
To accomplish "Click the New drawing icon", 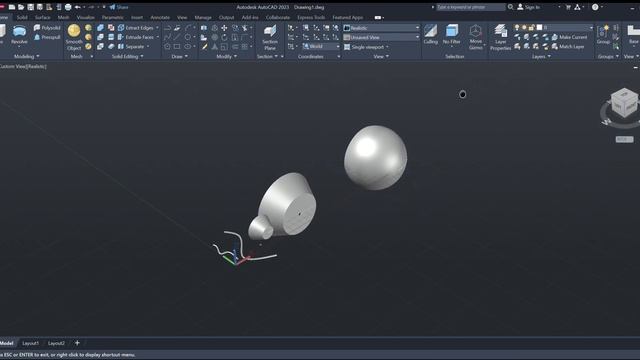I will pos(12,7).
